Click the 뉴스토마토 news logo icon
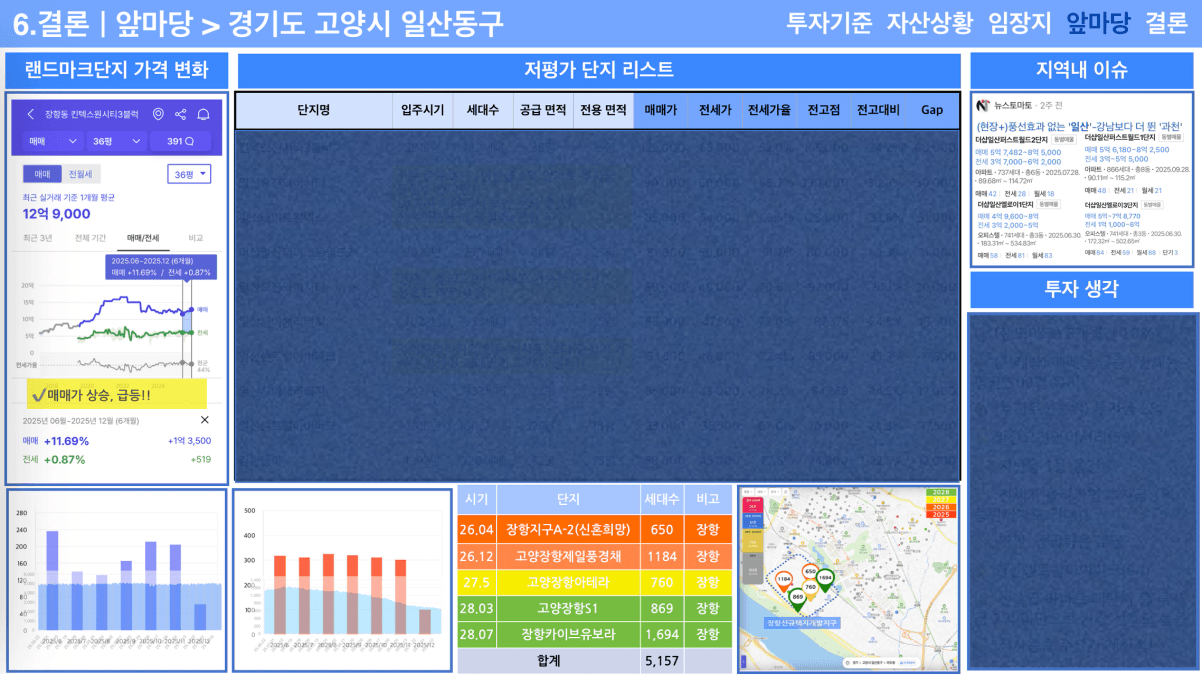This screenshot has width=1202, height=674. point(982,105)
